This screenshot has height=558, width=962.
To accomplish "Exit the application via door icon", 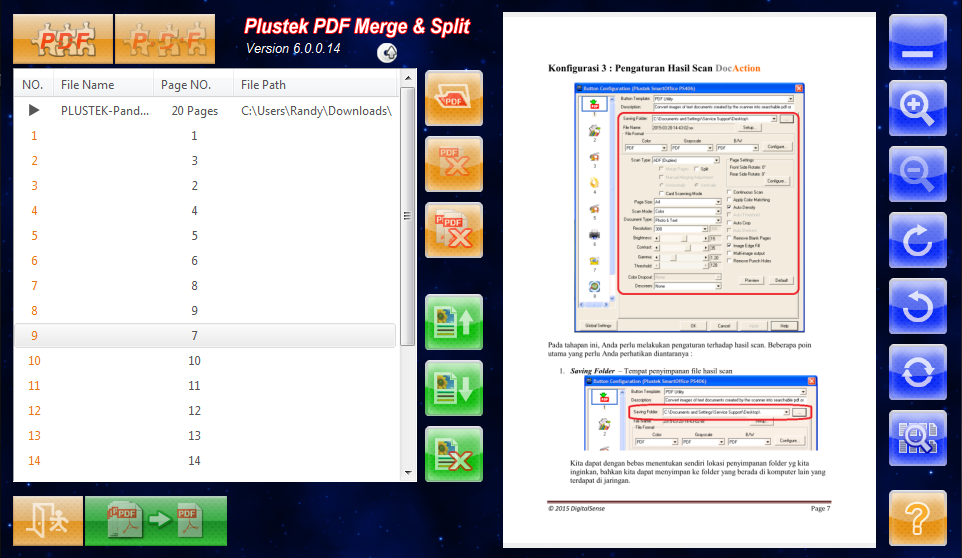I will 48,521.
